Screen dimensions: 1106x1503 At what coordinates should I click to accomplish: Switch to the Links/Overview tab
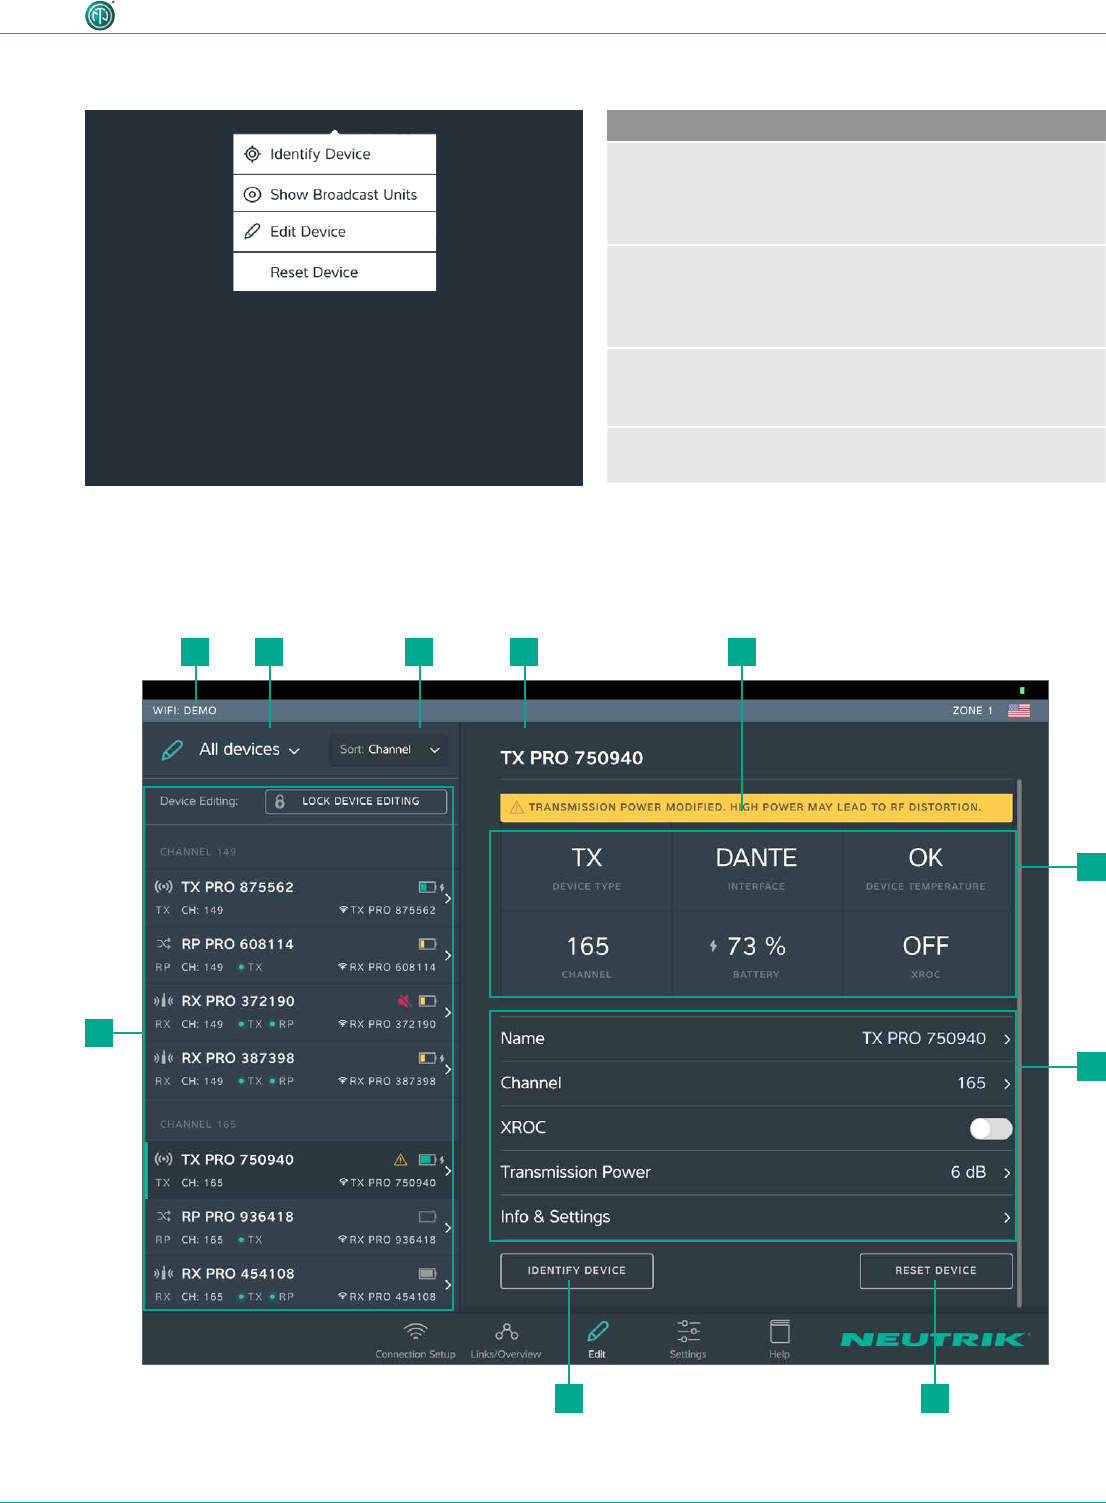(x=506, y=1340)
